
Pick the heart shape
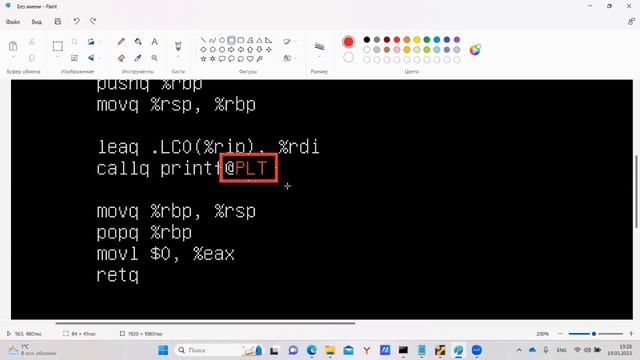tap(250, 59)
